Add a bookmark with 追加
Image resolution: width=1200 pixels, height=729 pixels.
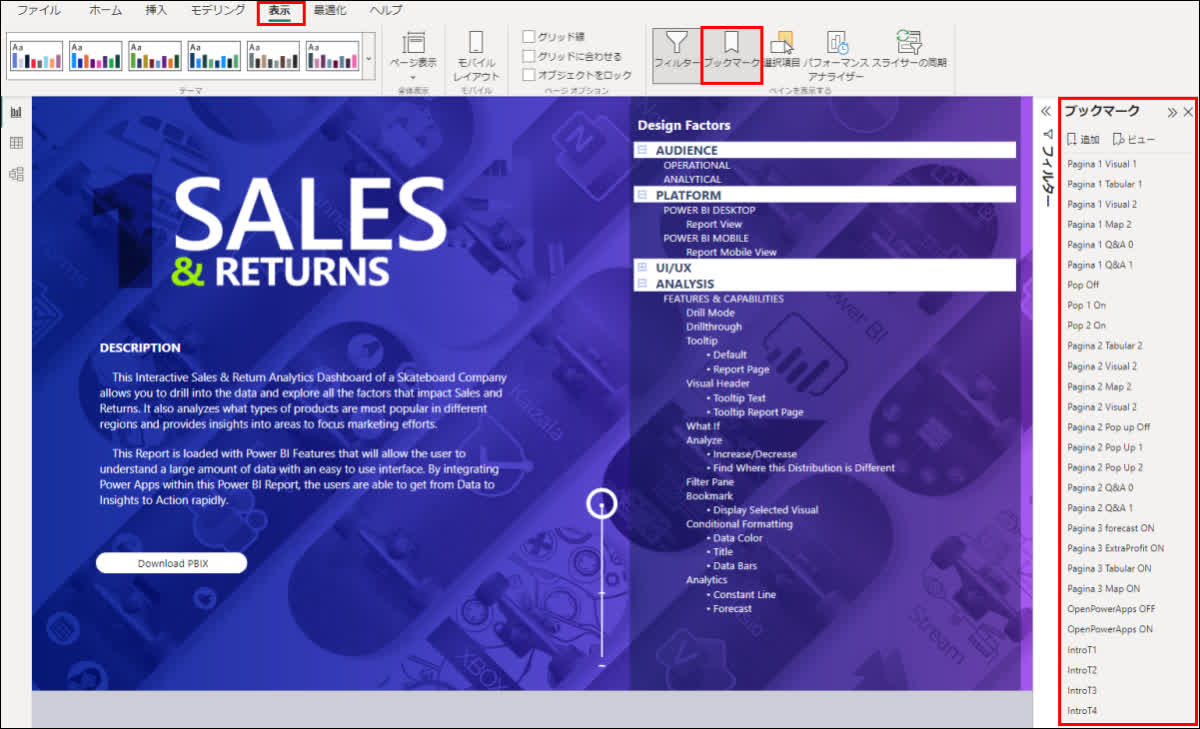tap(1083, 139)
